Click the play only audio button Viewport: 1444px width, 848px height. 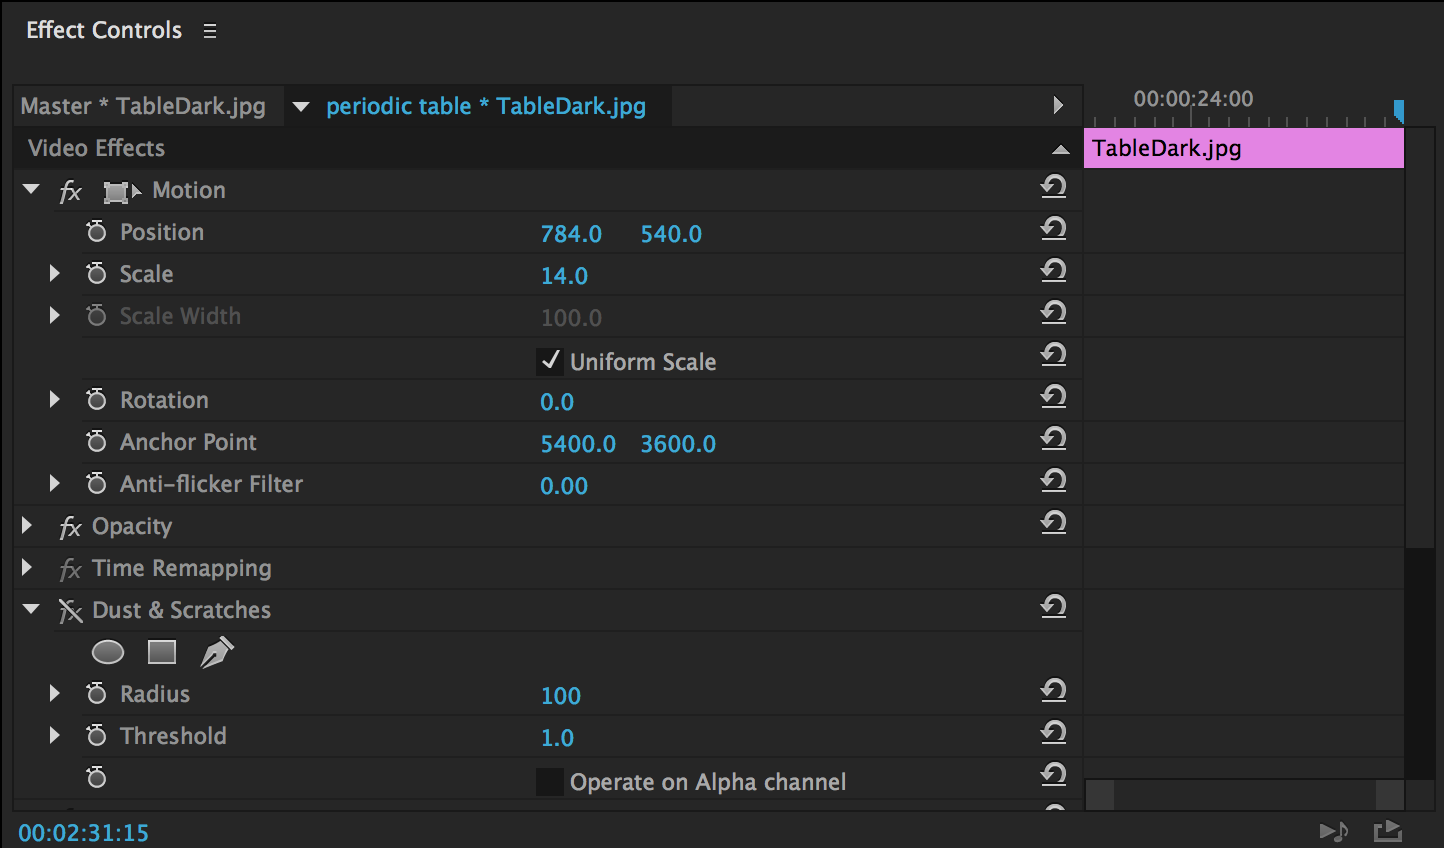tap(1334, 831)
